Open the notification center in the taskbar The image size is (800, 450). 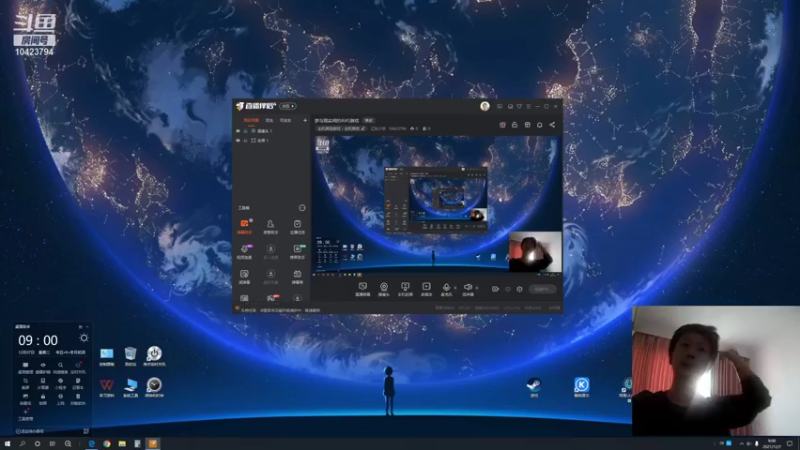790,444
